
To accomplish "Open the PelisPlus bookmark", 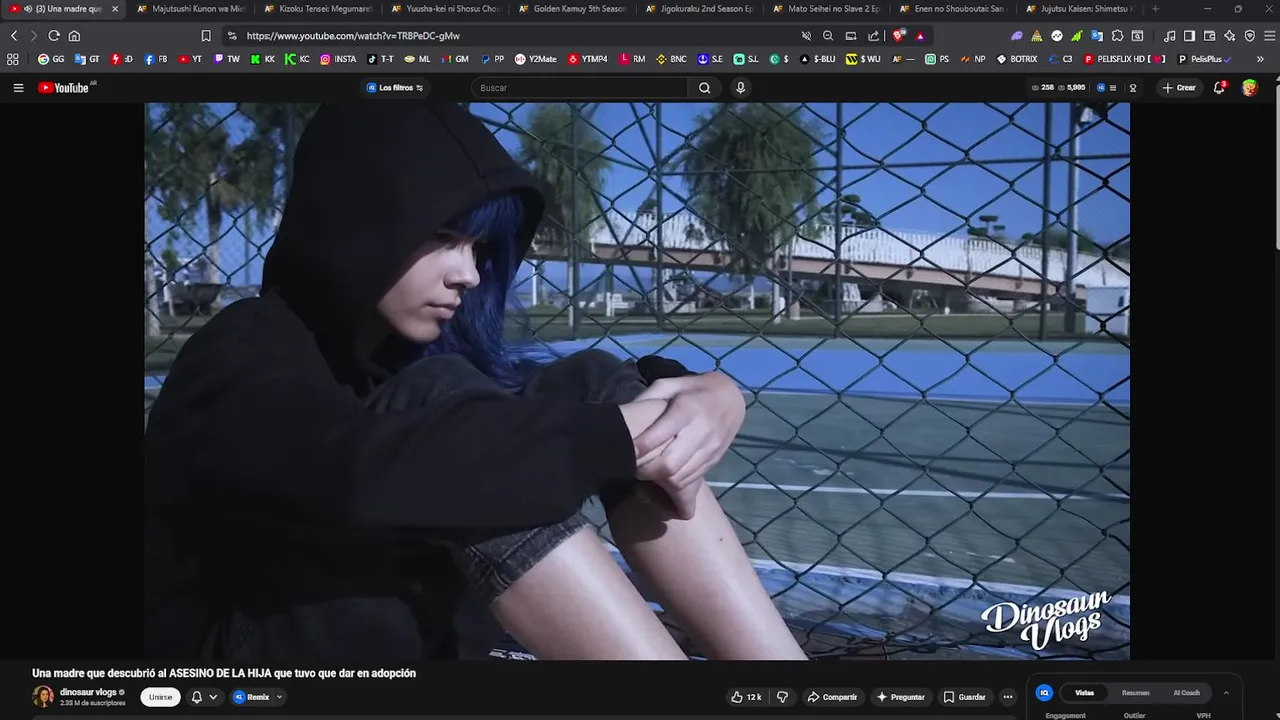I will tap(1204, 59).
